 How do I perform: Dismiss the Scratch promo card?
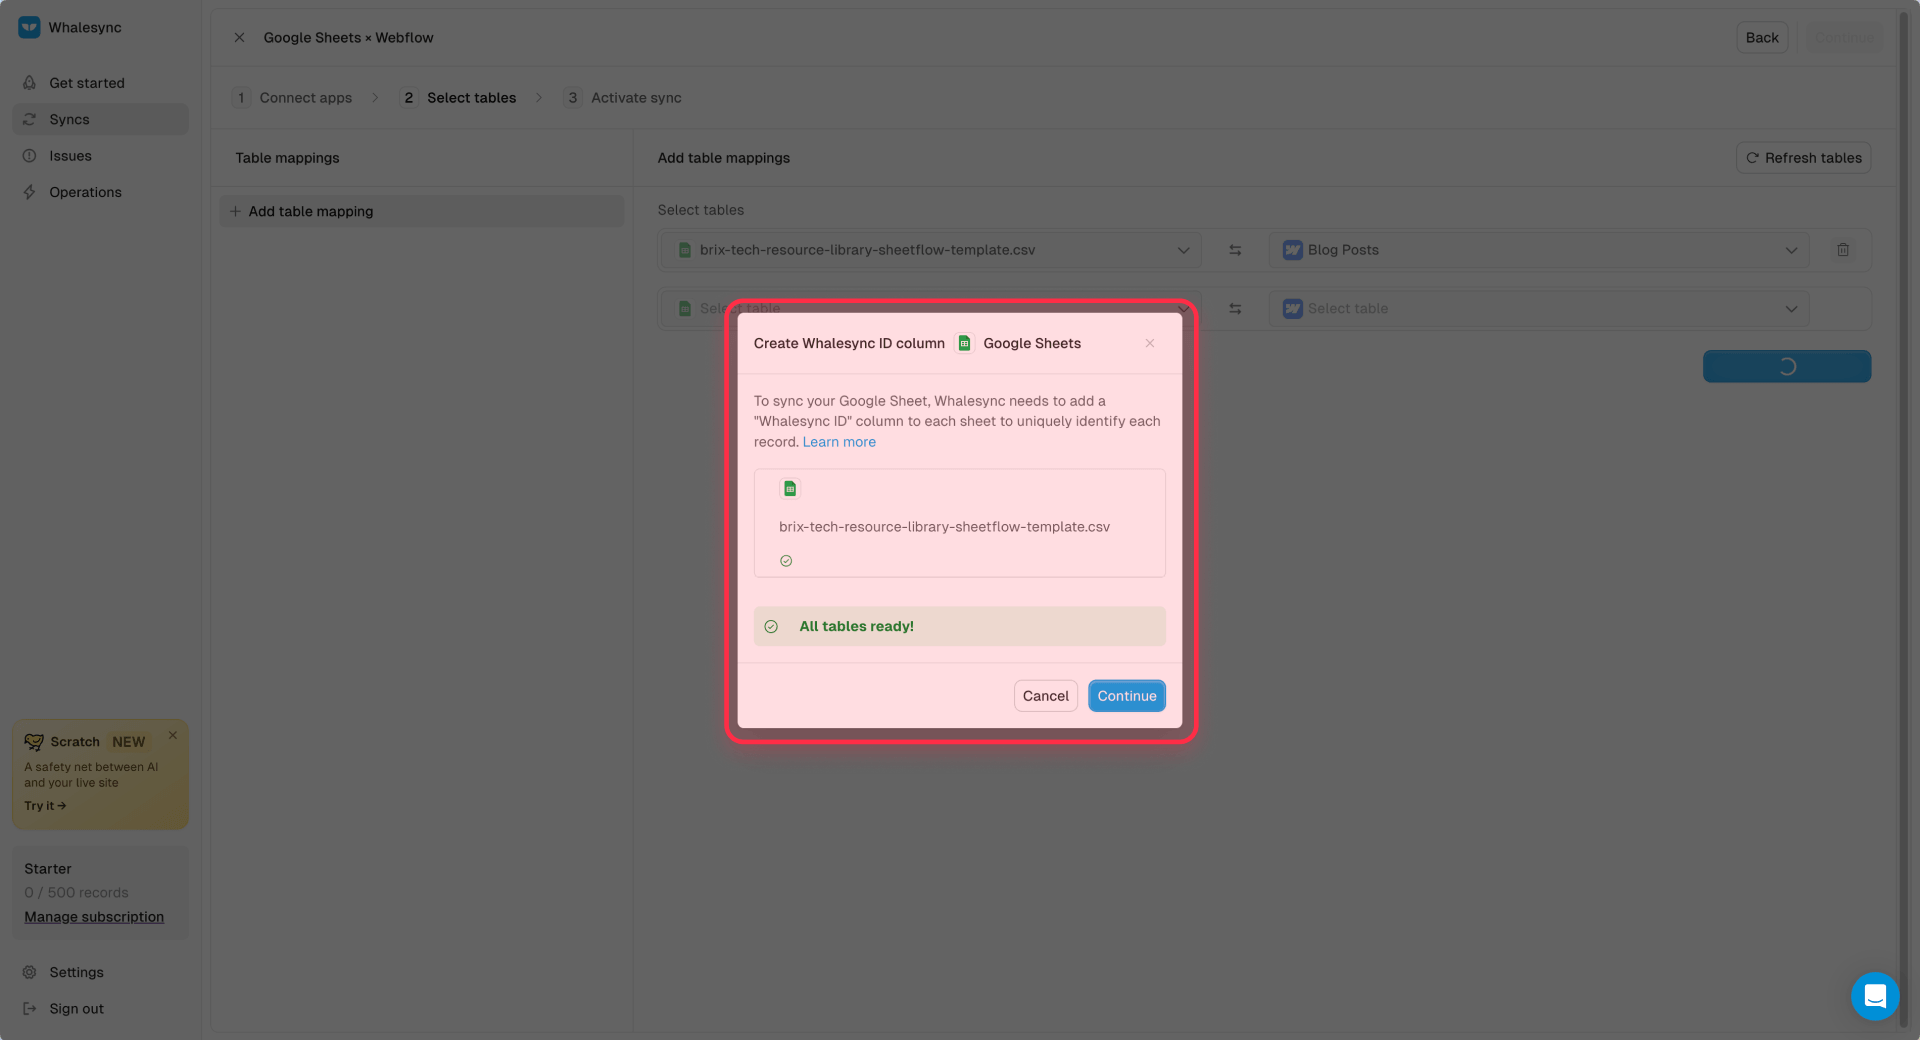(x=173, y=735)
